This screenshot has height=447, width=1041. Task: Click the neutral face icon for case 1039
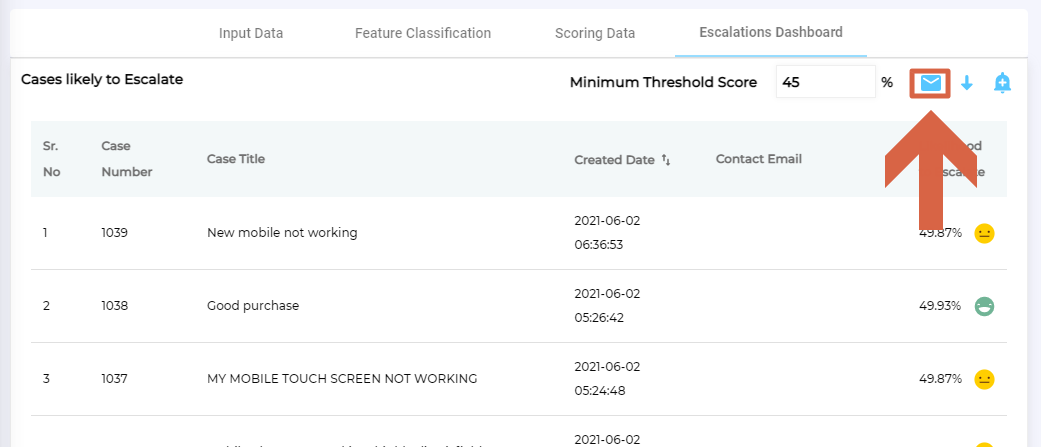click(984, 233)
